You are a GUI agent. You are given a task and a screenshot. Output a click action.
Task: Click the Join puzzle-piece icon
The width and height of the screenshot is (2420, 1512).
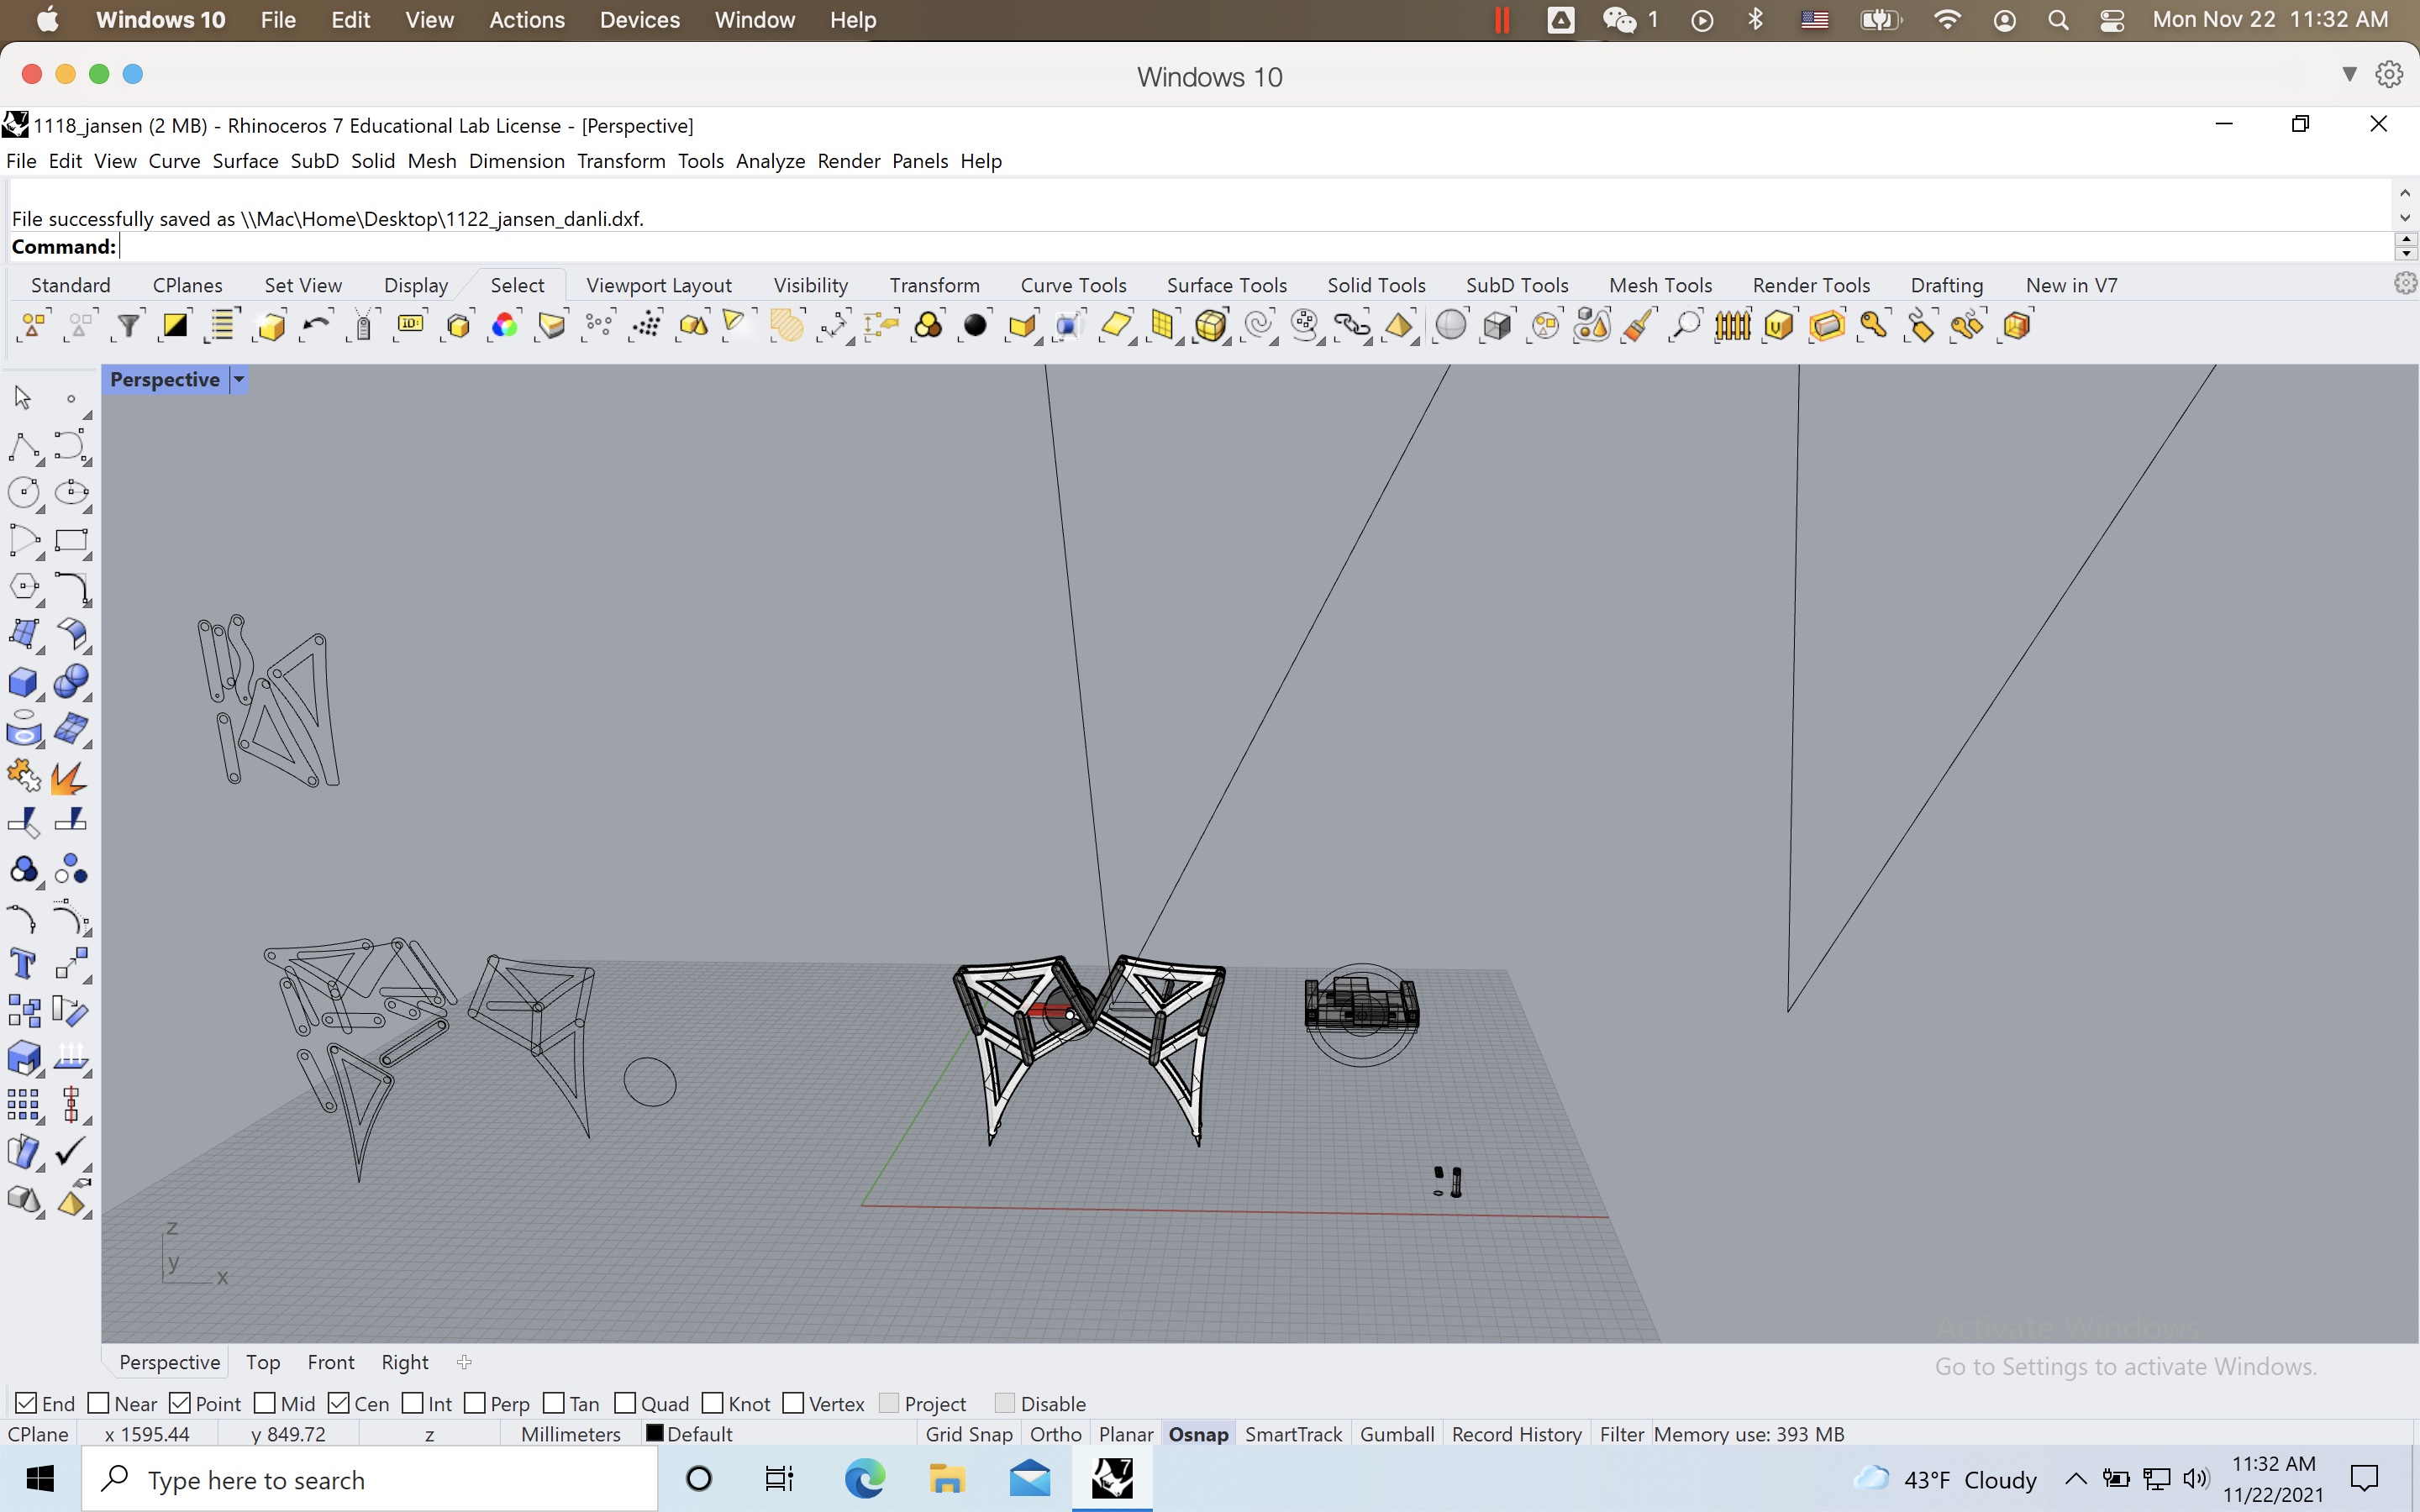24,777
